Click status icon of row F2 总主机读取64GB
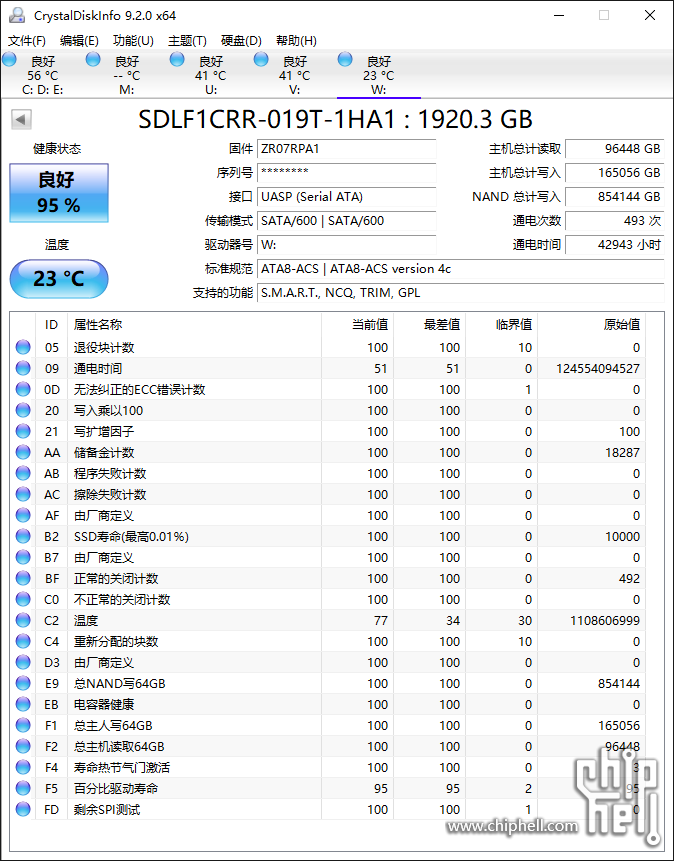674x861 pixels. tap(23, 746)
